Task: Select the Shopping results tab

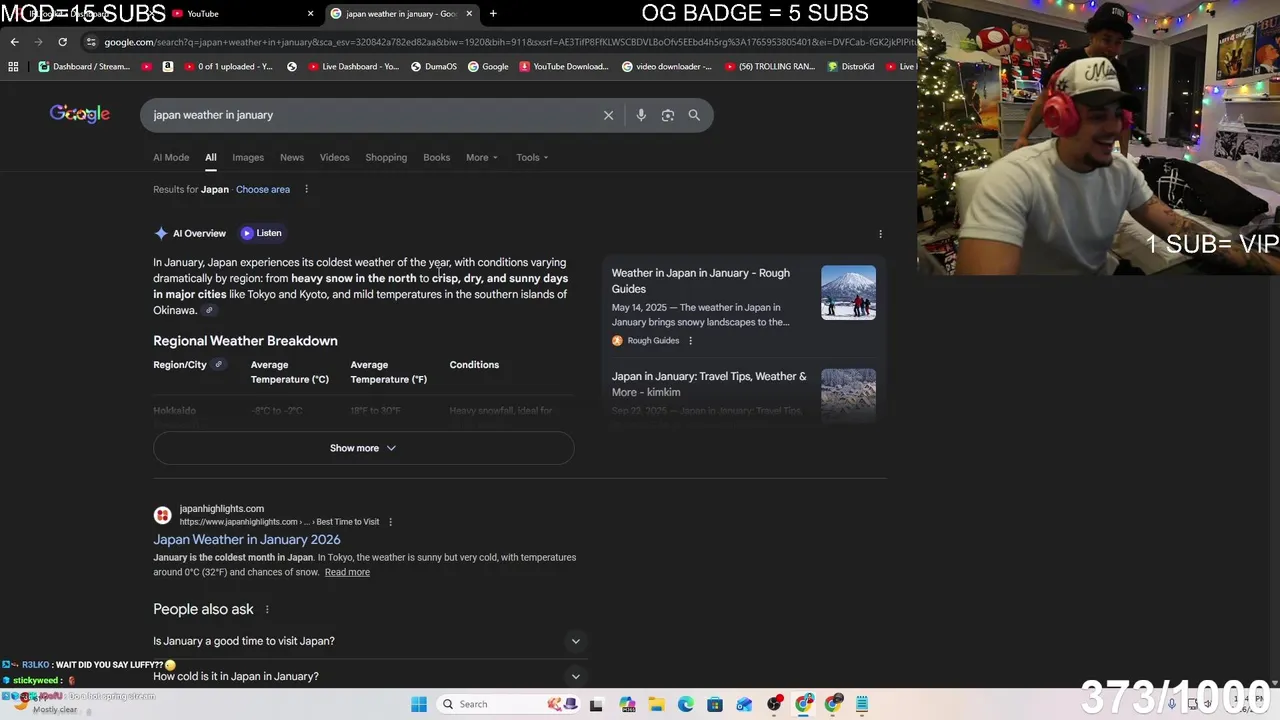Action: point(386,157)
